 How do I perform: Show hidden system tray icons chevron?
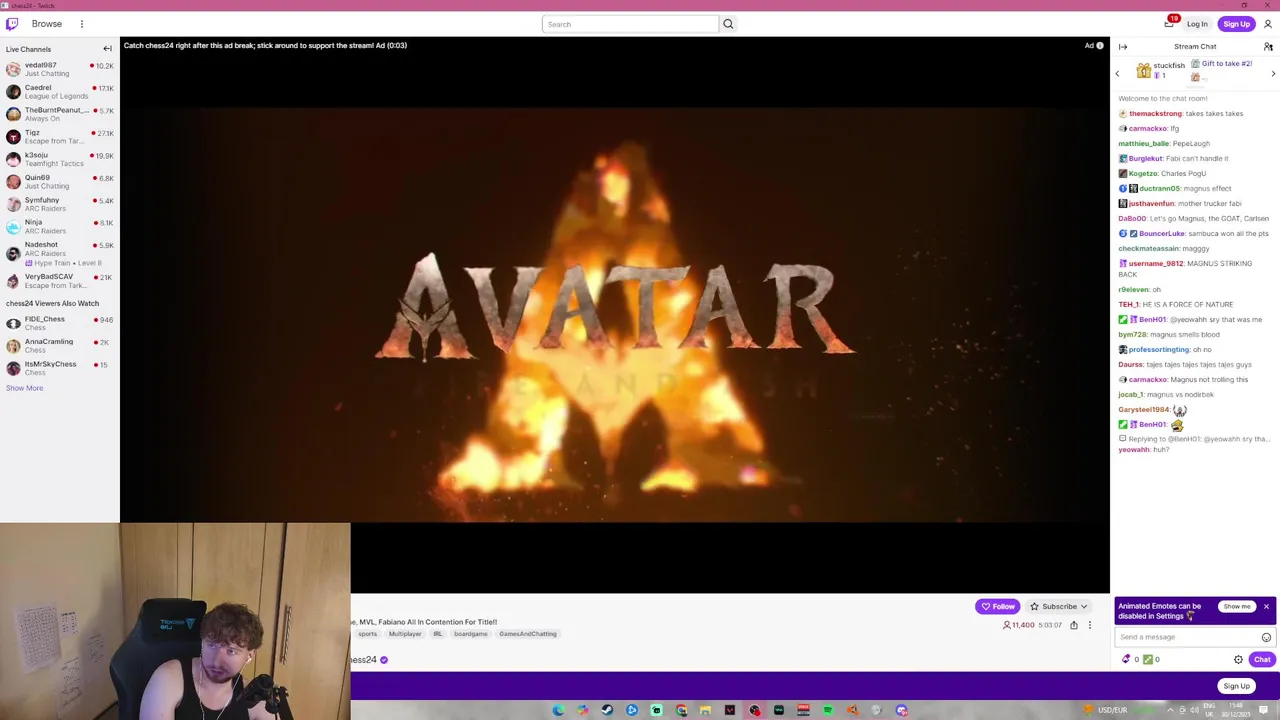(x=1170, y=710)
